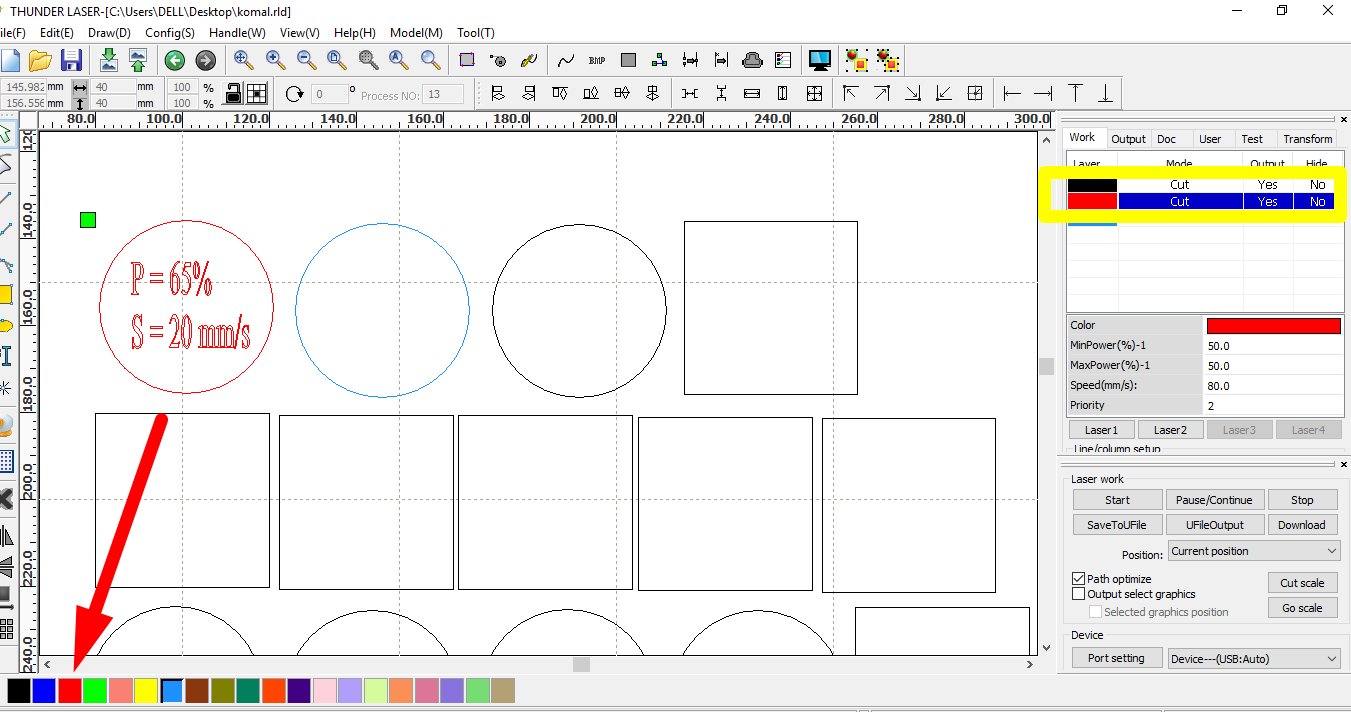Viewport: 1351px width, 712px height.
Task: Redo with the gray right arrow
Action: pos(205,60)
